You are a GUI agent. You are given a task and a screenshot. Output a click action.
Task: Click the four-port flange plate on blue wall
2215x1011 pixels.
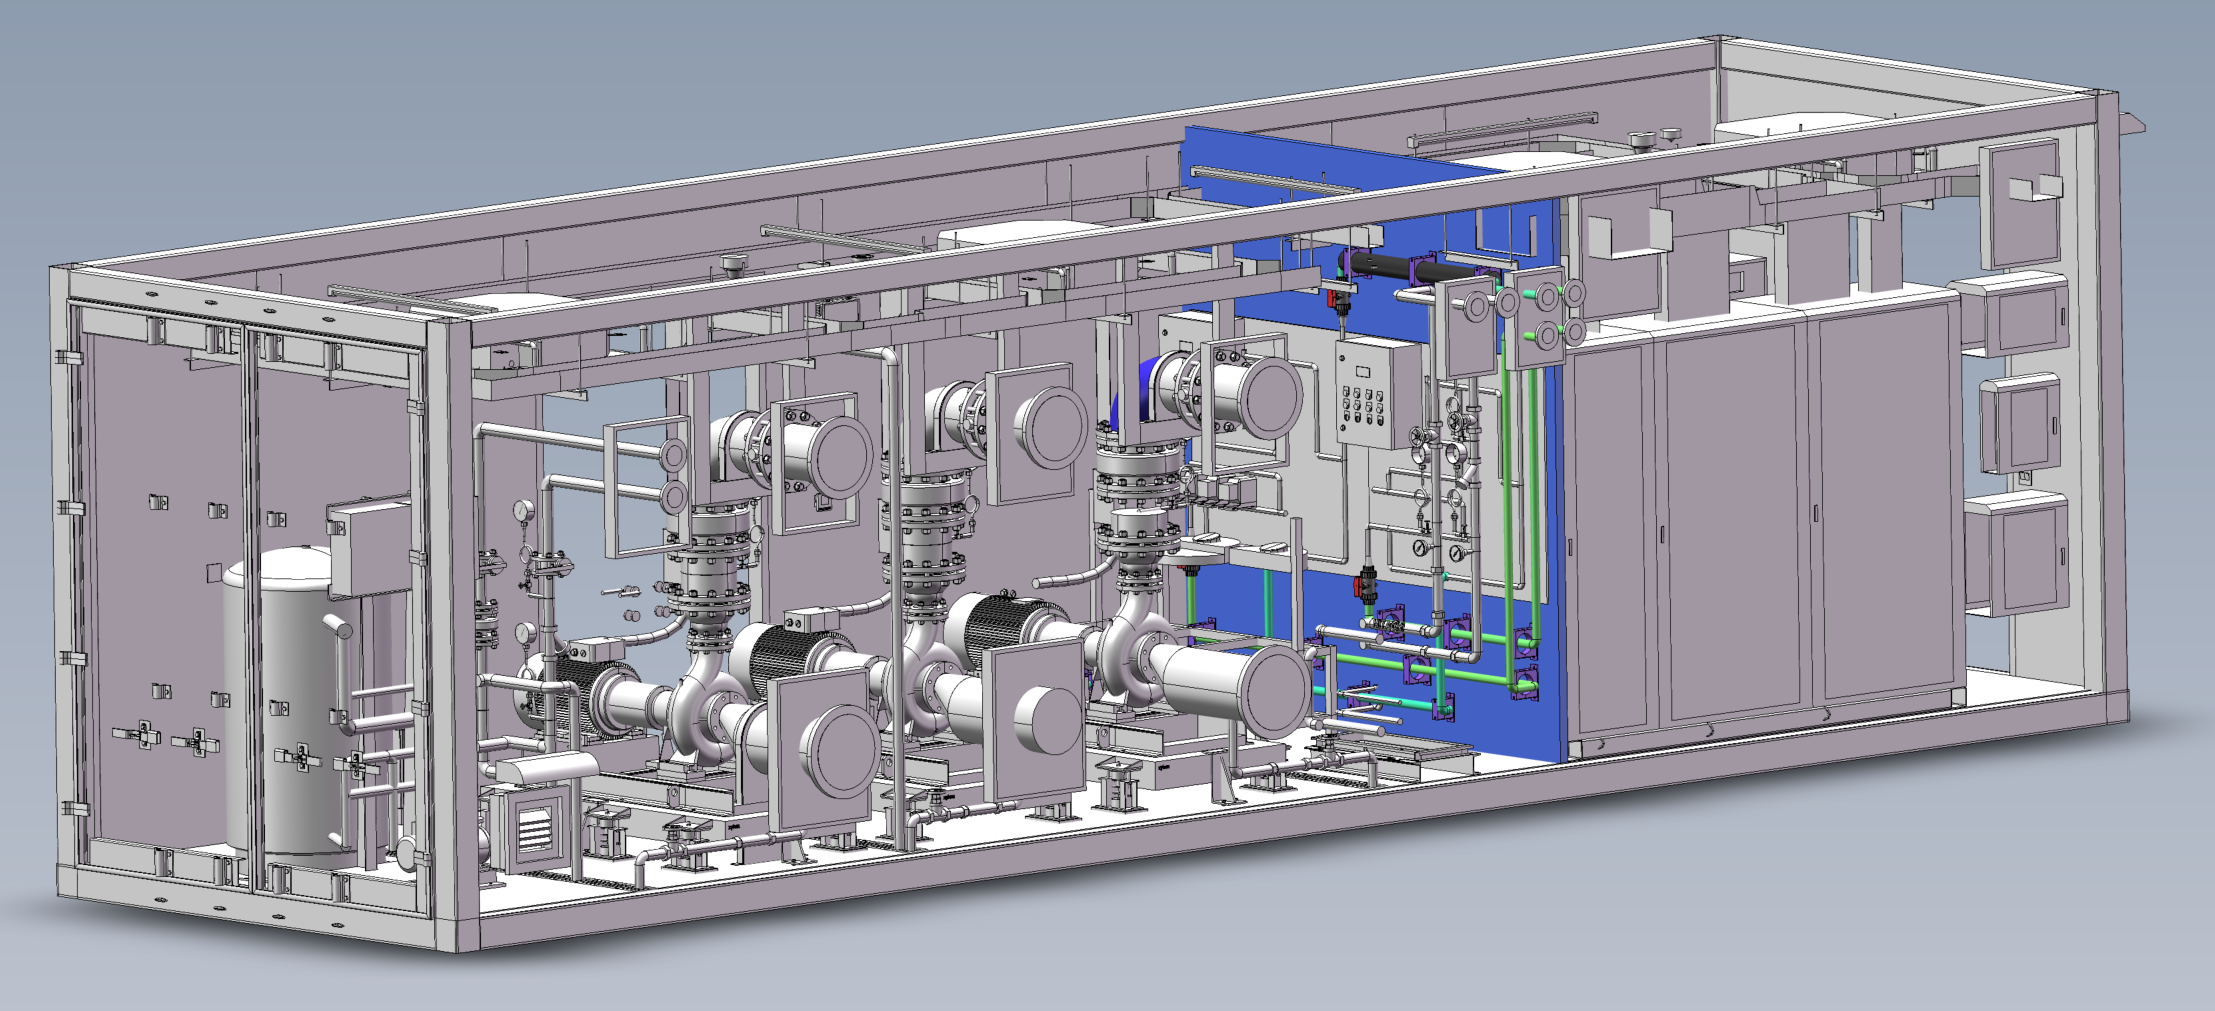1547,315
